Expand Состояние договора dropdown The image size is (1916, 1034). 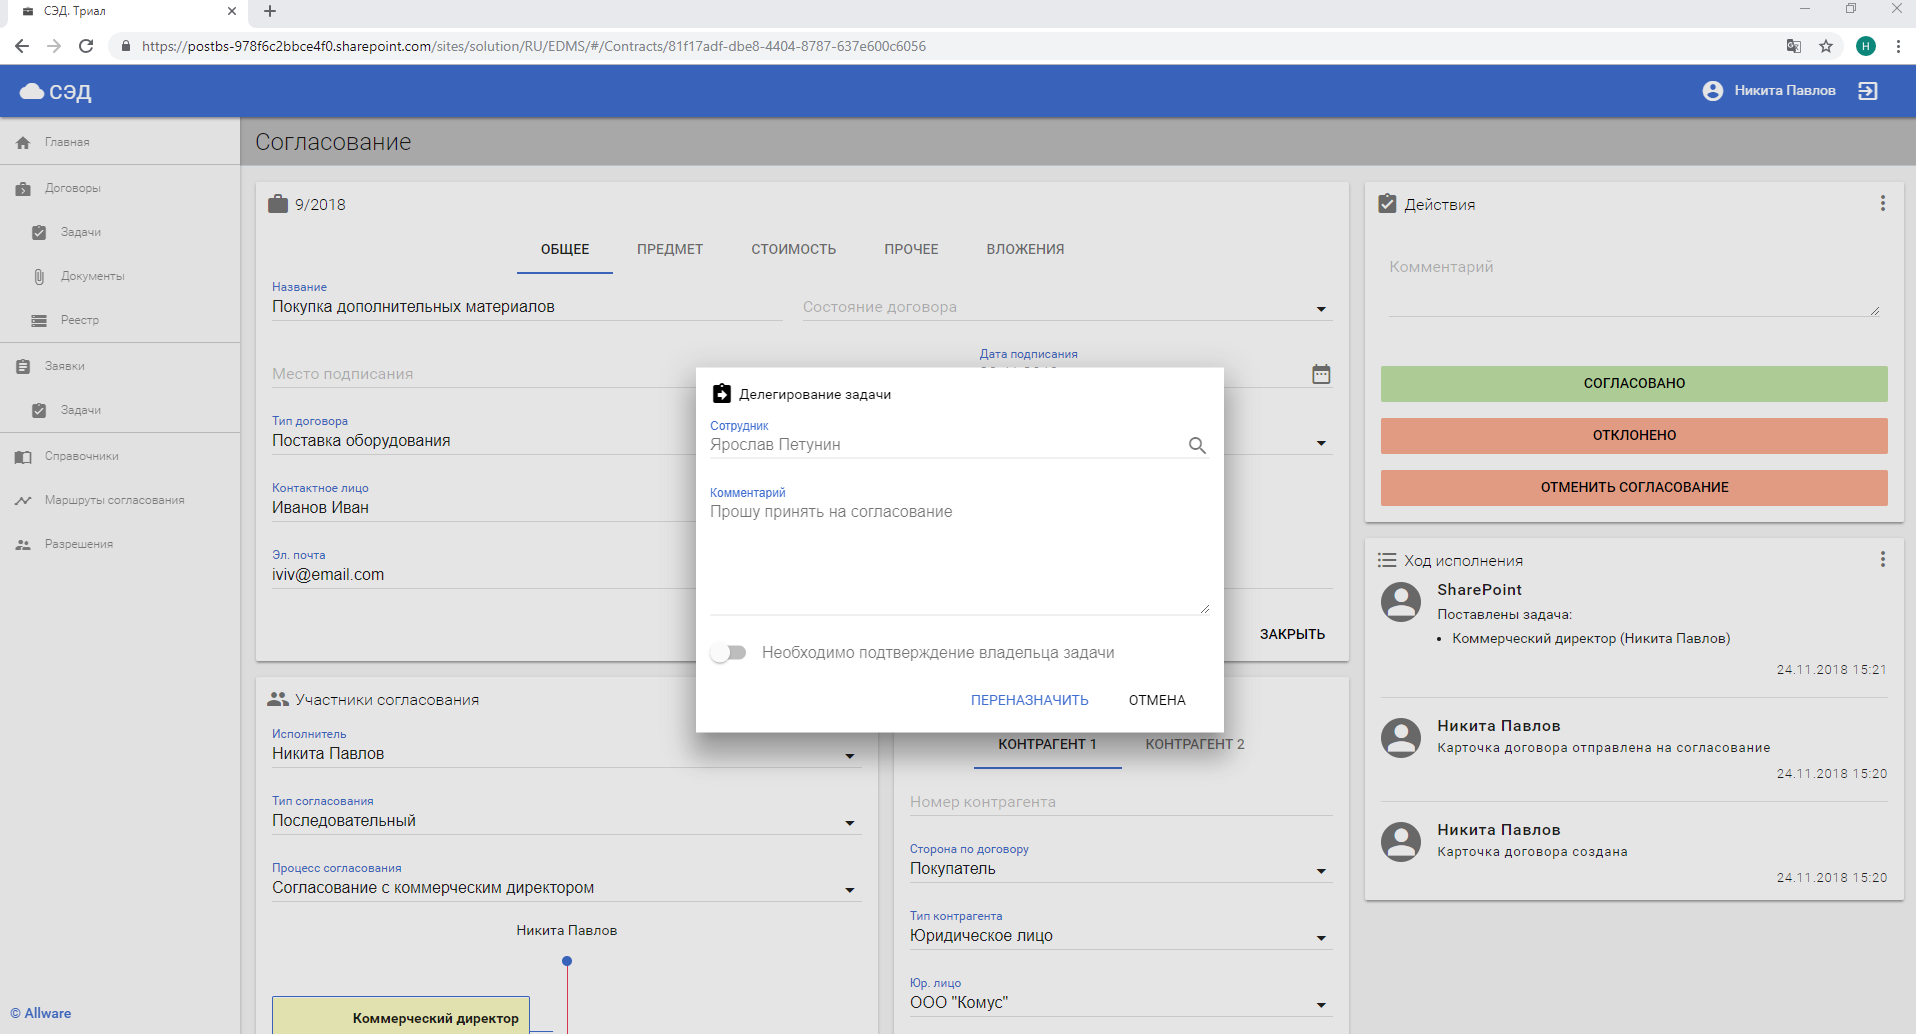[x=1321, y=309]
